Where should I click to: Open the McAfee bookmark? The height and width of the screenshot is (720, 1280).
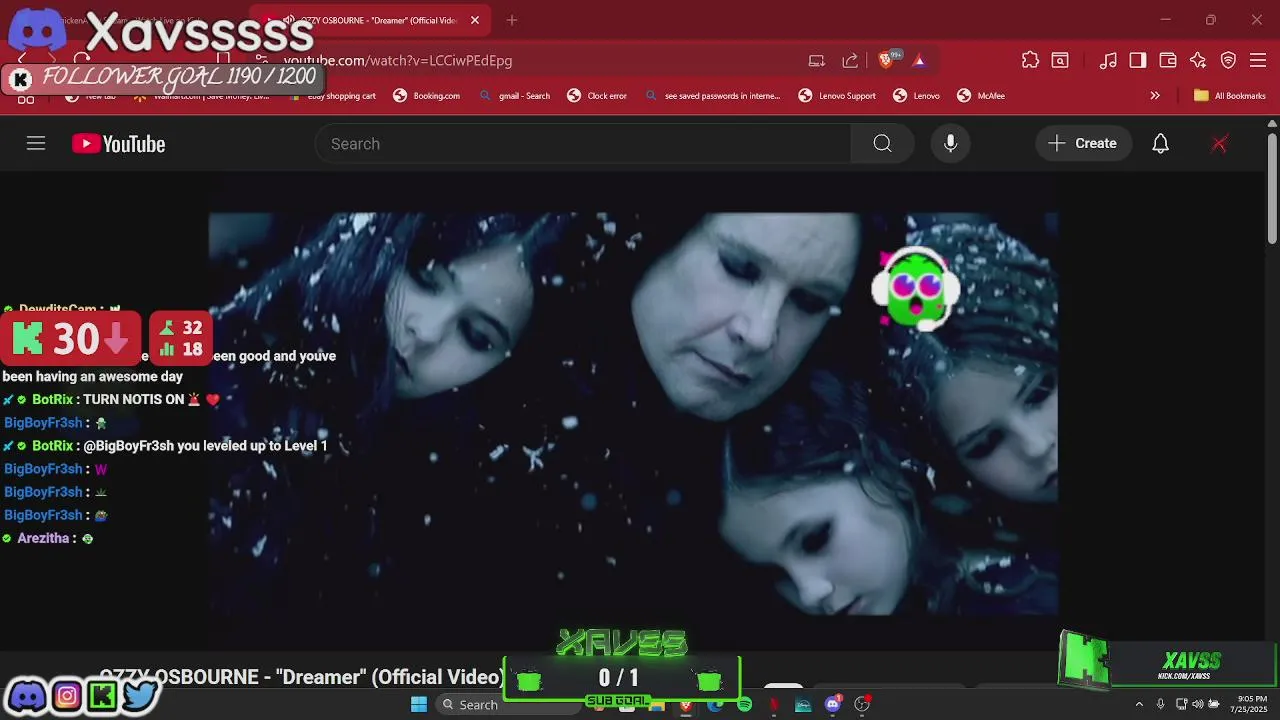[981, 96]
